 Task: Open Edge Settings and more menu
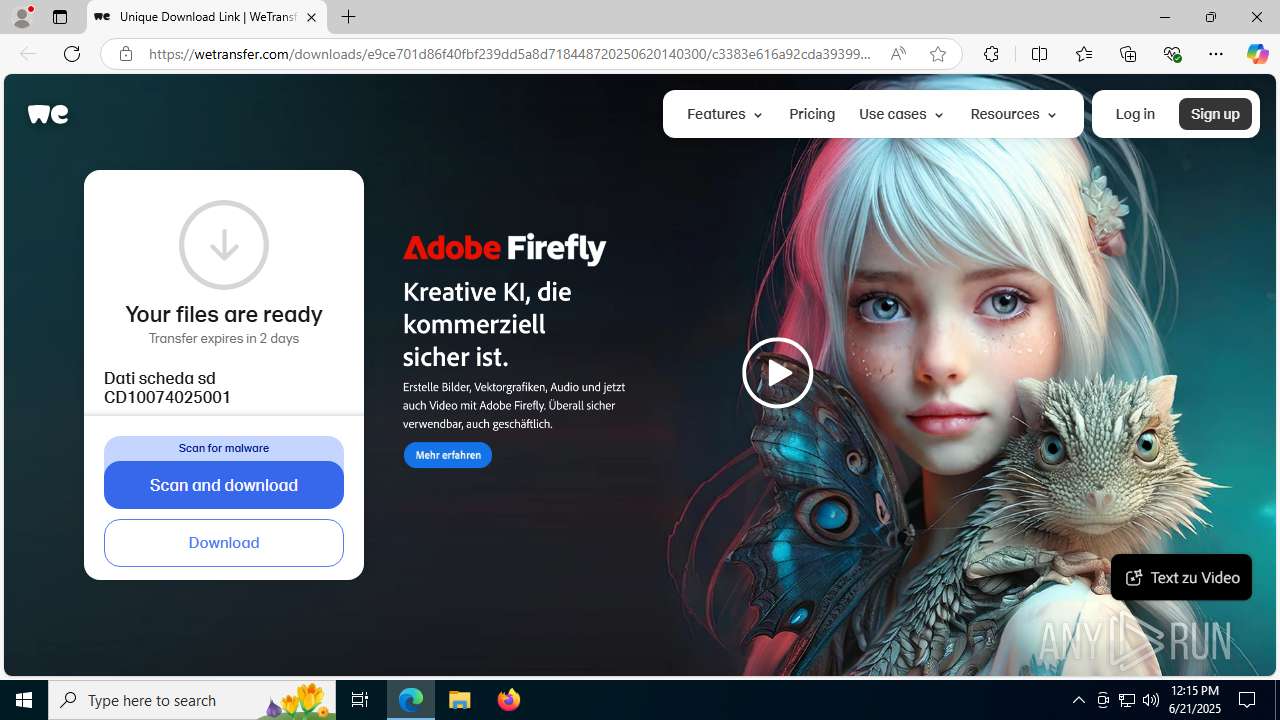point(1216,54)
